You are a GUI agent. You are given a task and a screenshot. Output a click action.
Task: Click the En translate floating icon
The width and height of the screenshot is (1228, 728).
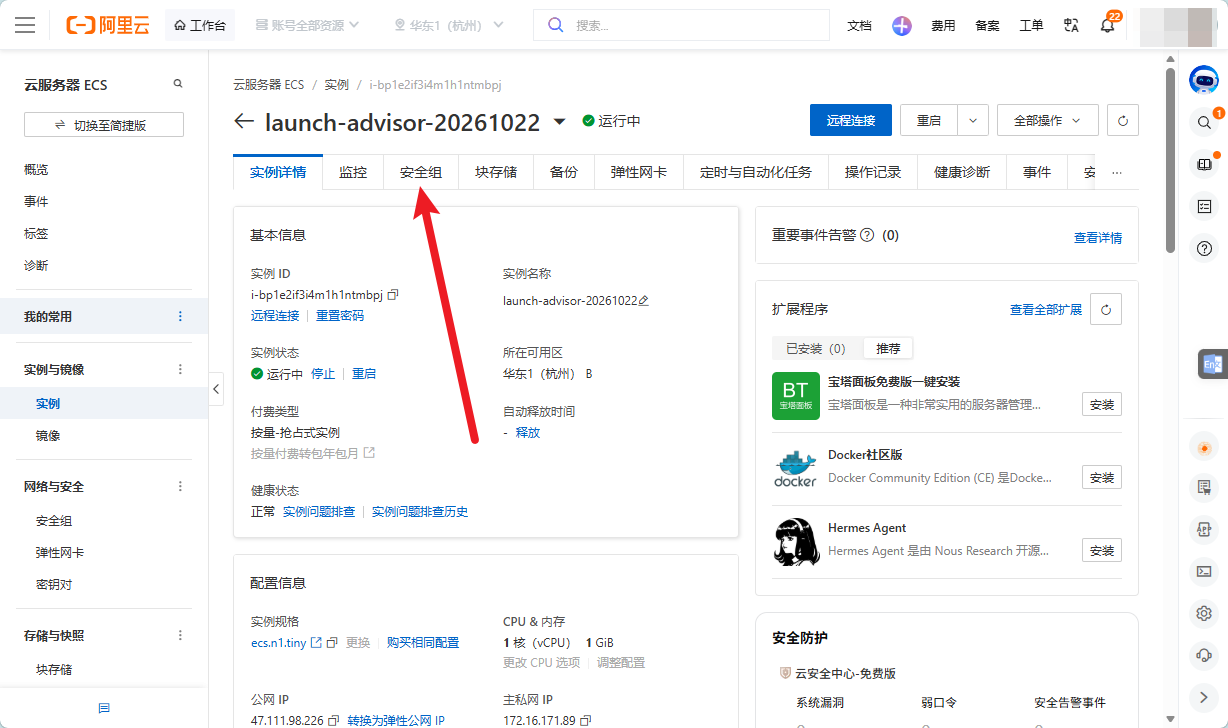(x=1213, y=365)
